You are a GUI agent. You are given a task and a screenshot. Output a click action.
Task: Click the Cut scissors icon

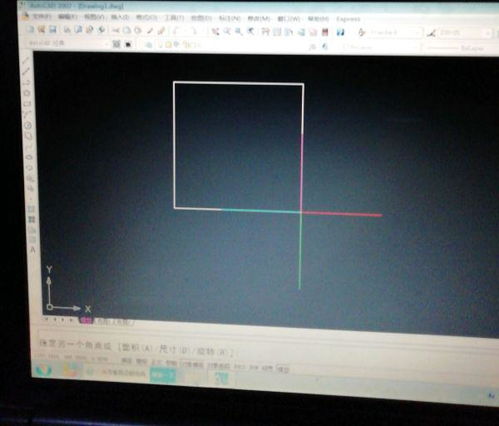(116, 31)
